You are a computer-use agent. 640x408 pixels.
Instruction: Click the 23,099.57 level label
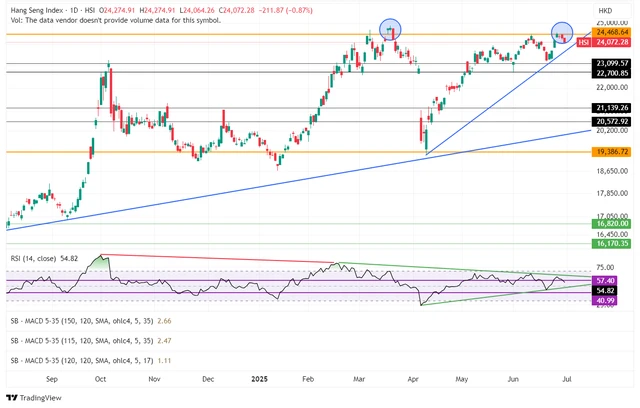pos(612,63)
